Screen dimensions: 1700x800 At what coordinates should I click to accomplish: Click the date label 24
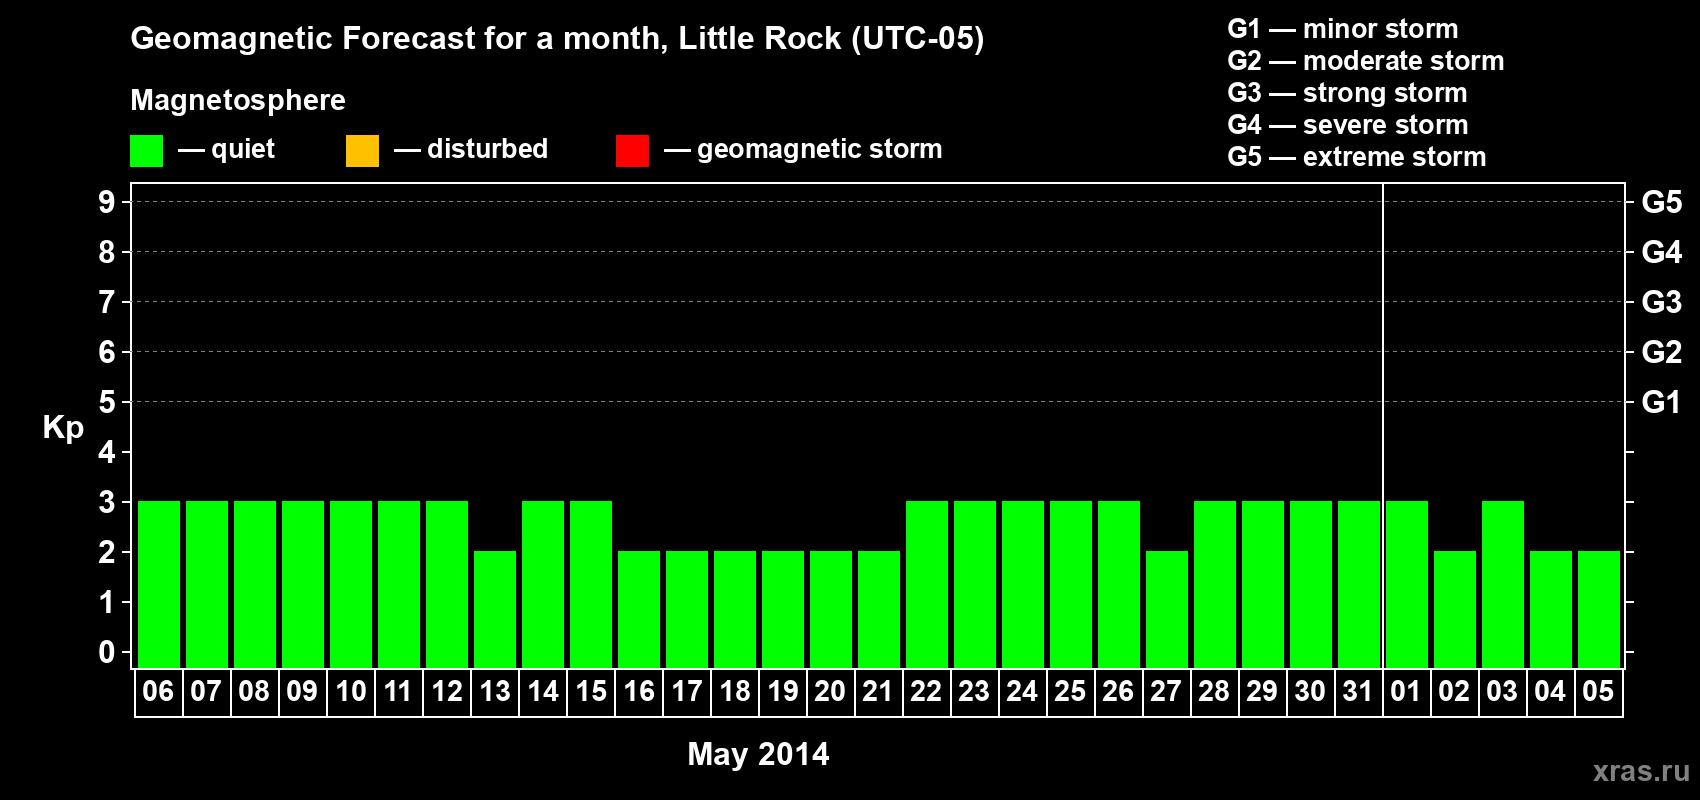[1022, 691]
